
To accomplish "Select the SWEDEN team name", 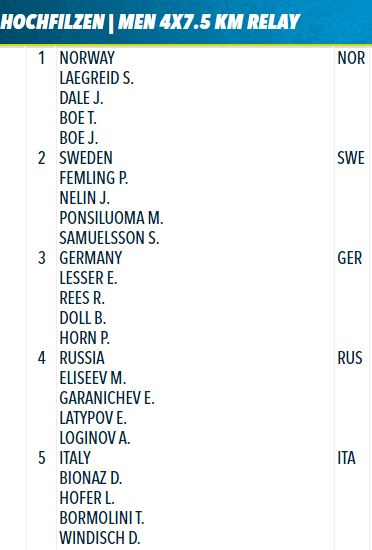I will [x=86, y=158].
